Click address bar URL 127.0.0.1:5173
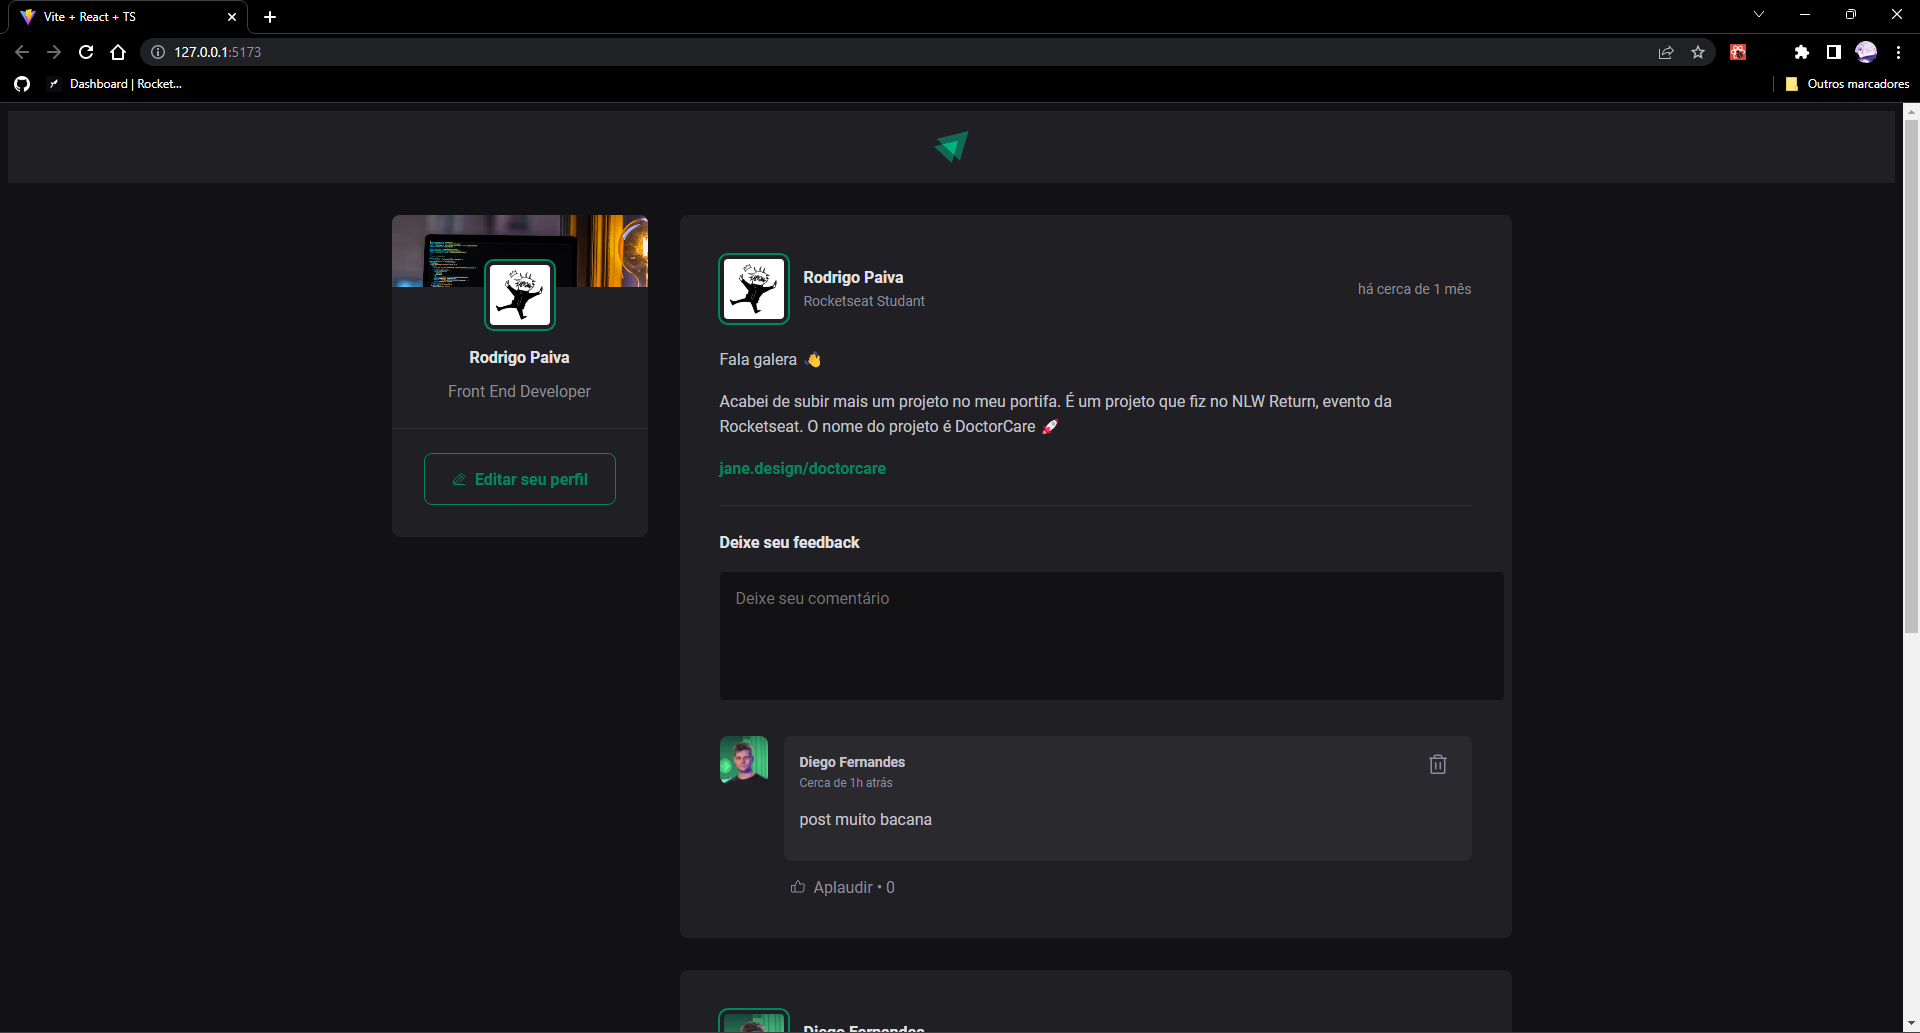 coord(217,52)
